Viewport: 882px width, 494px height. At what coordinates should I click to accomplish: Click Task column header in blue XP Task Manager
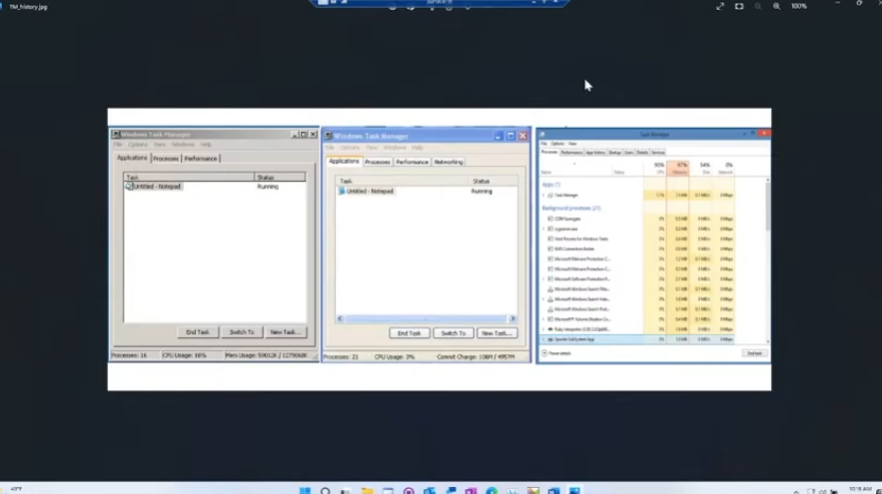402,181
